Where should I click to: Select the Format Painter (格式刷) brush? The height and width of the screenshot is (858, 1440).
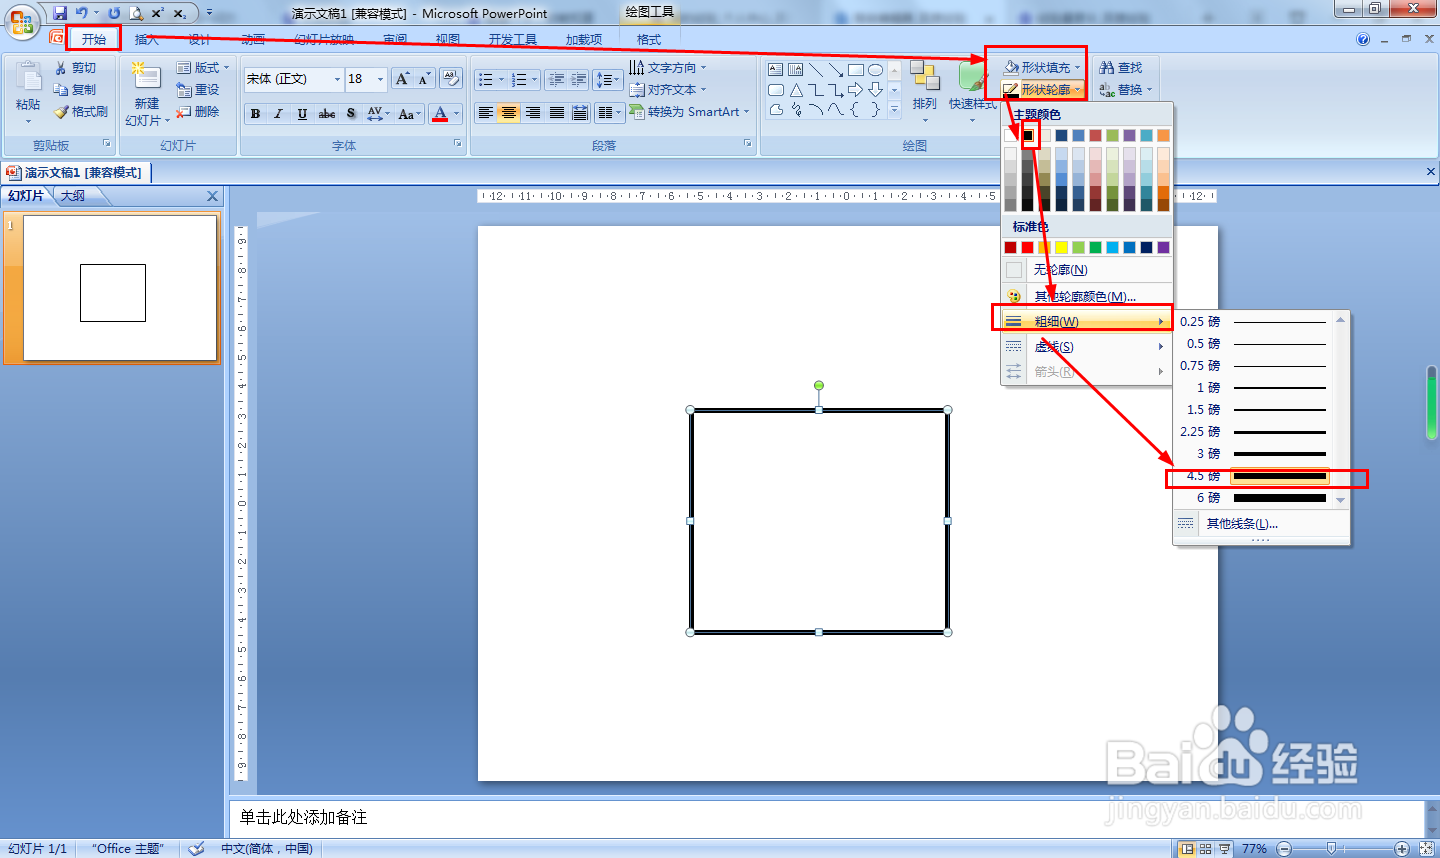pos(80,112)
